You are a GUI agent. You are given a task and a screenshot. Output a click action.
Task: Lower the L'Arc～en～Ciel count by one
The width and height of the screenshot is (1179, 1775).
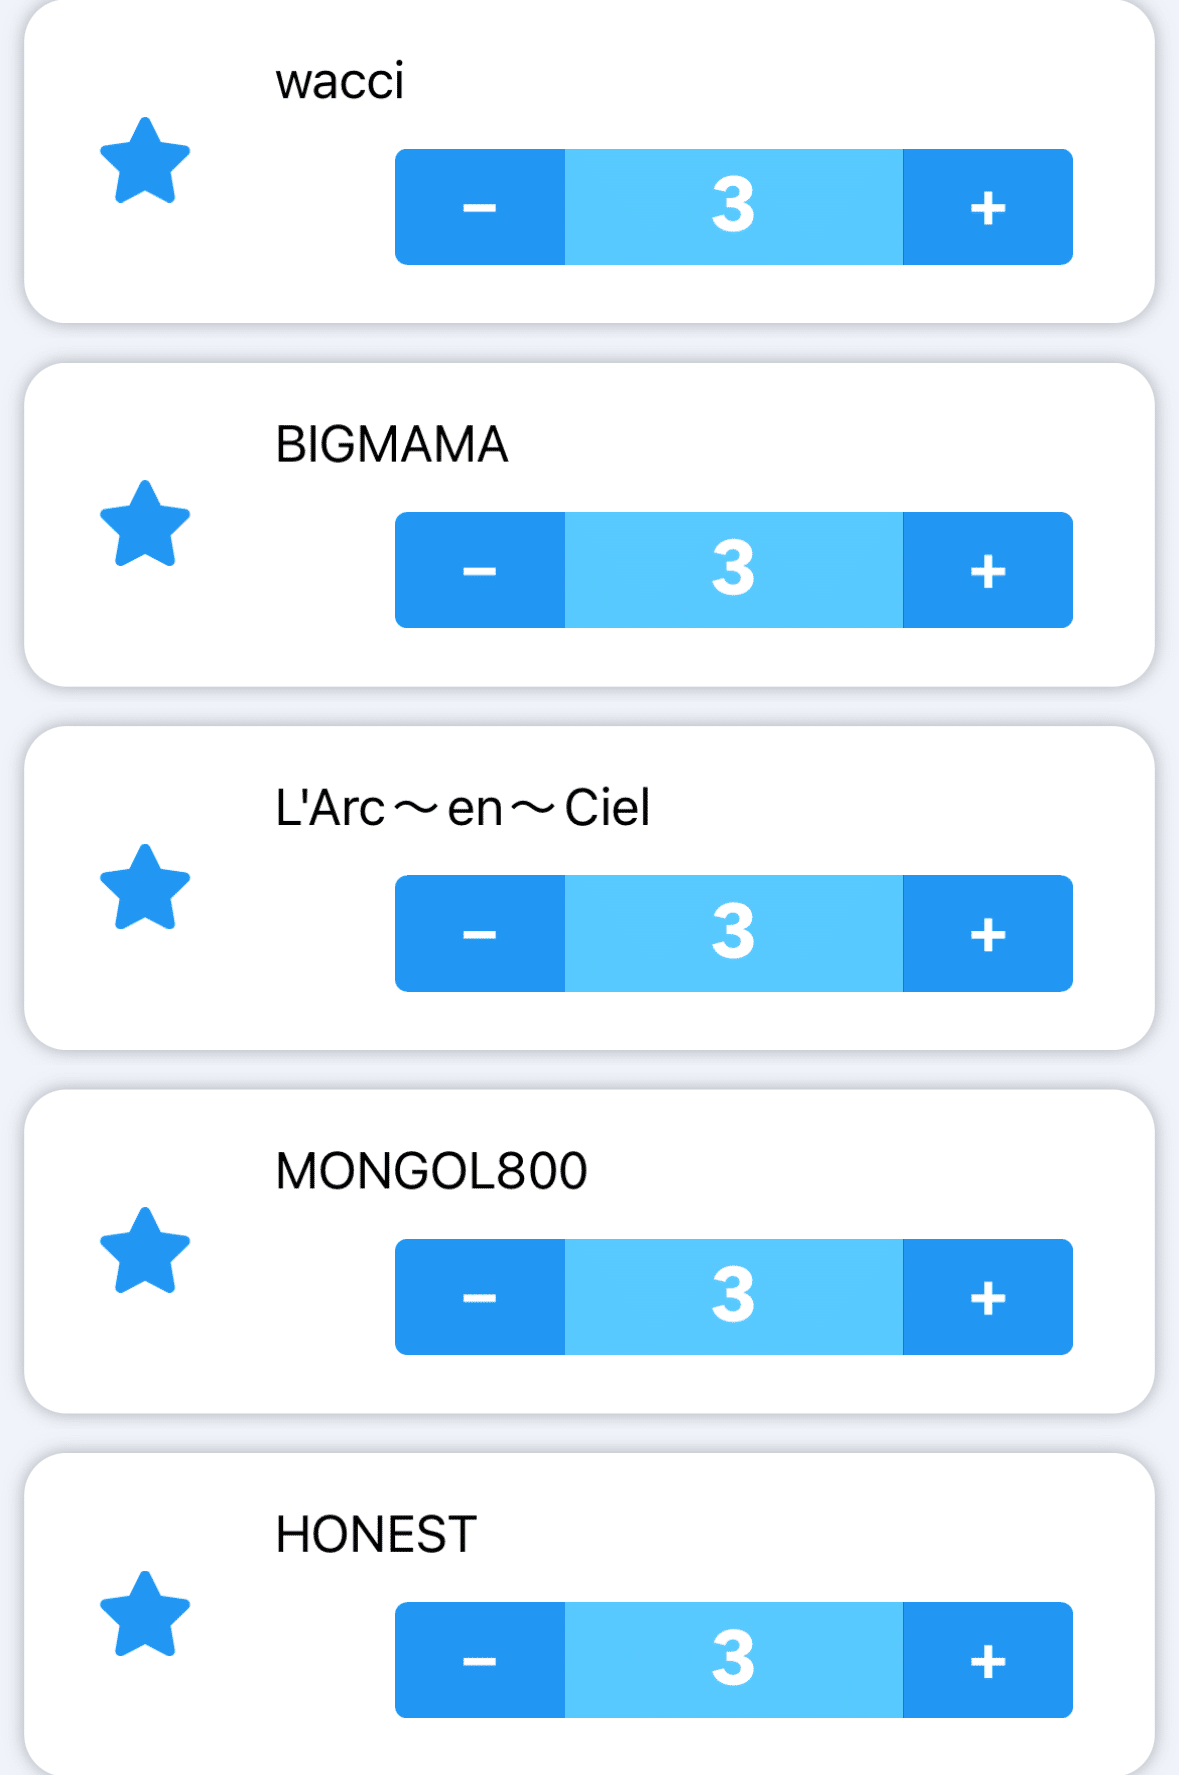[x=480, y=934]
